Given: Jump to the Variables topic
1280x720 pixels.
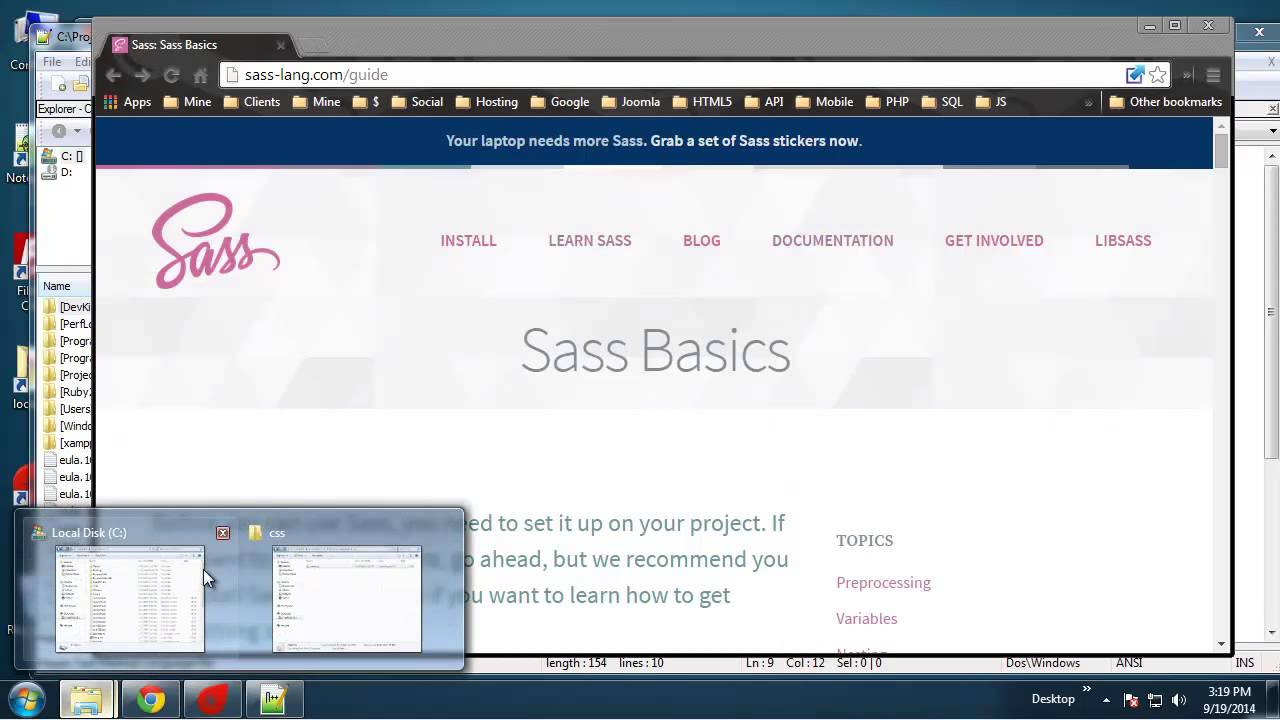Looking at the screenshot, I should click(x=867, y=618).
